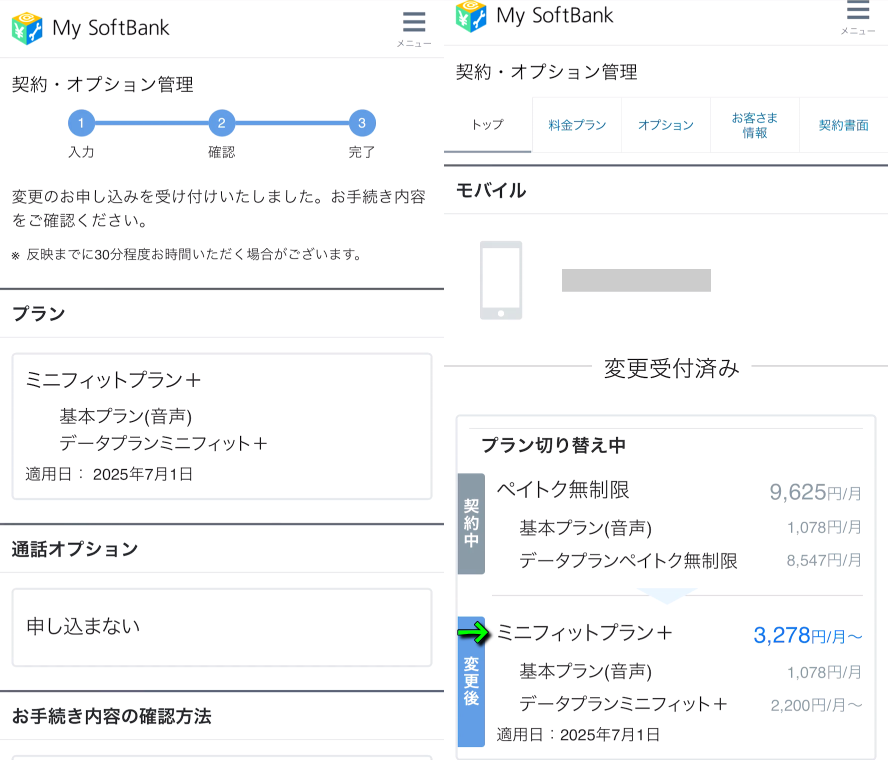Click the grayed-out phone number bar
Screen dimensions: 888x760
pos(636,280)
